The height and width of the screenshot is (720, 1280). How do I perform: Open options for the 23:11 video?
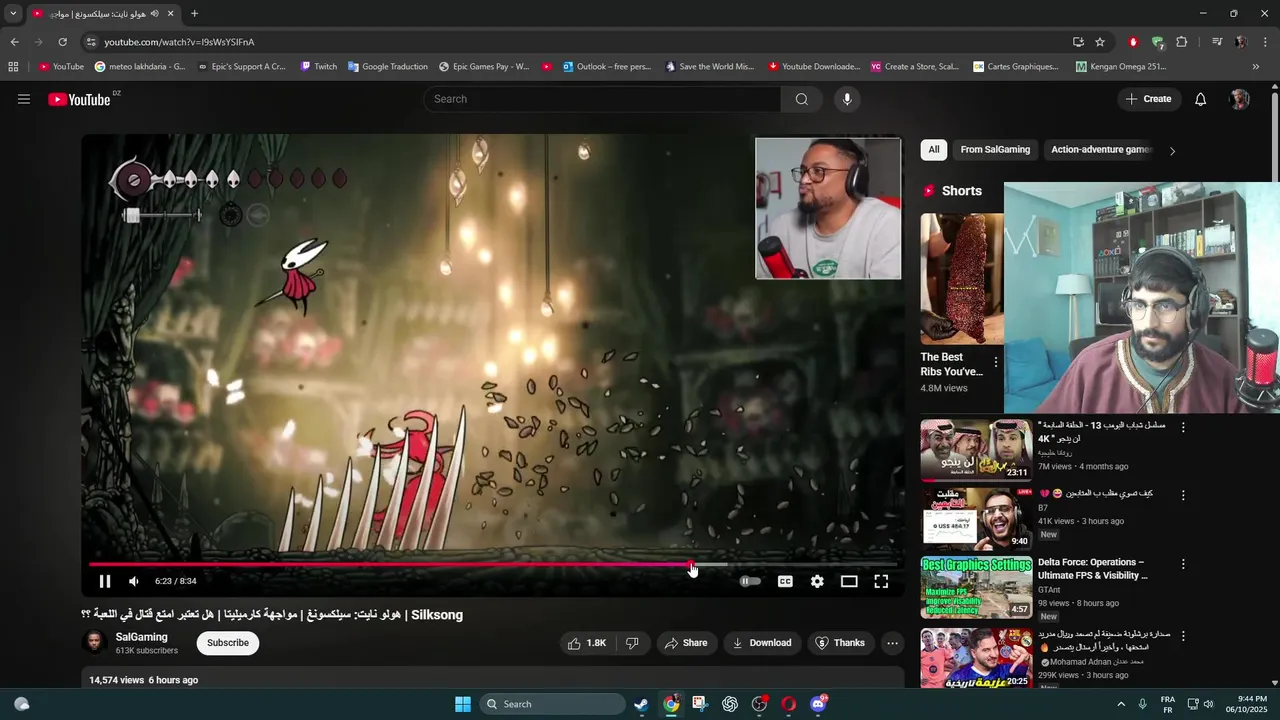[x=1183, y=427]
